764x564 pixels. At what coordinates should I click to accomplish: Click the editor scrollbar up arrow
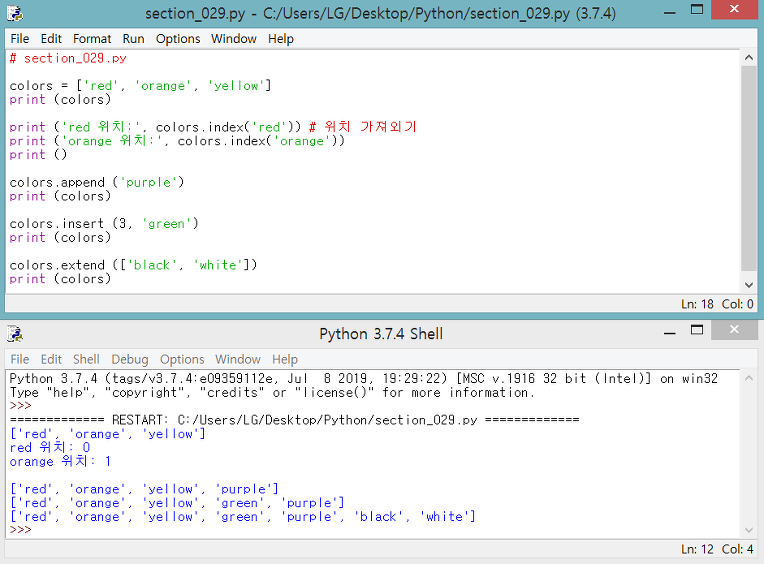point(748,57)
